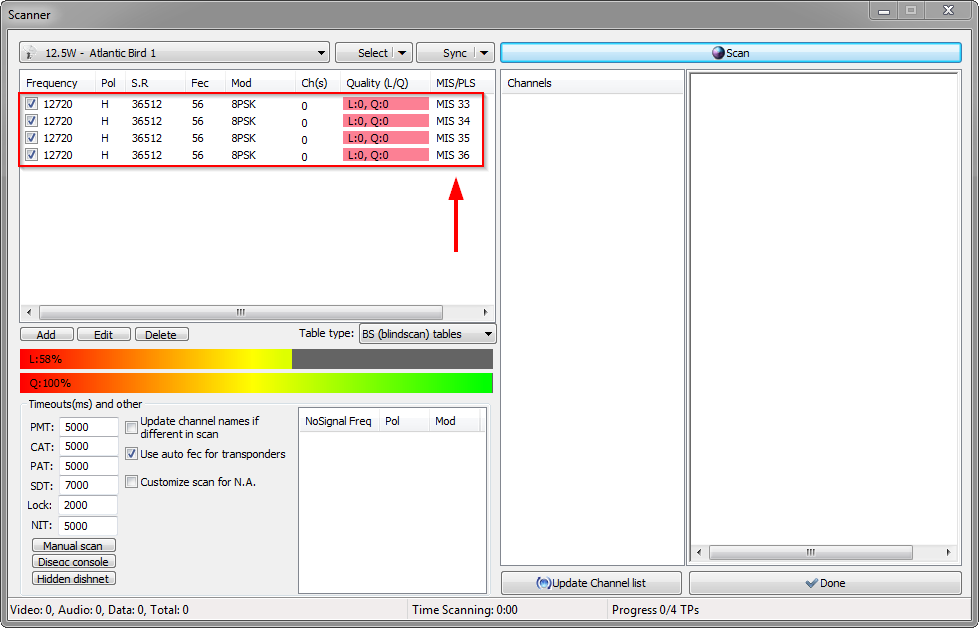Click the NIT timeout input field
979x628 pixels.
pyautogui.click(x=88, y=526)
